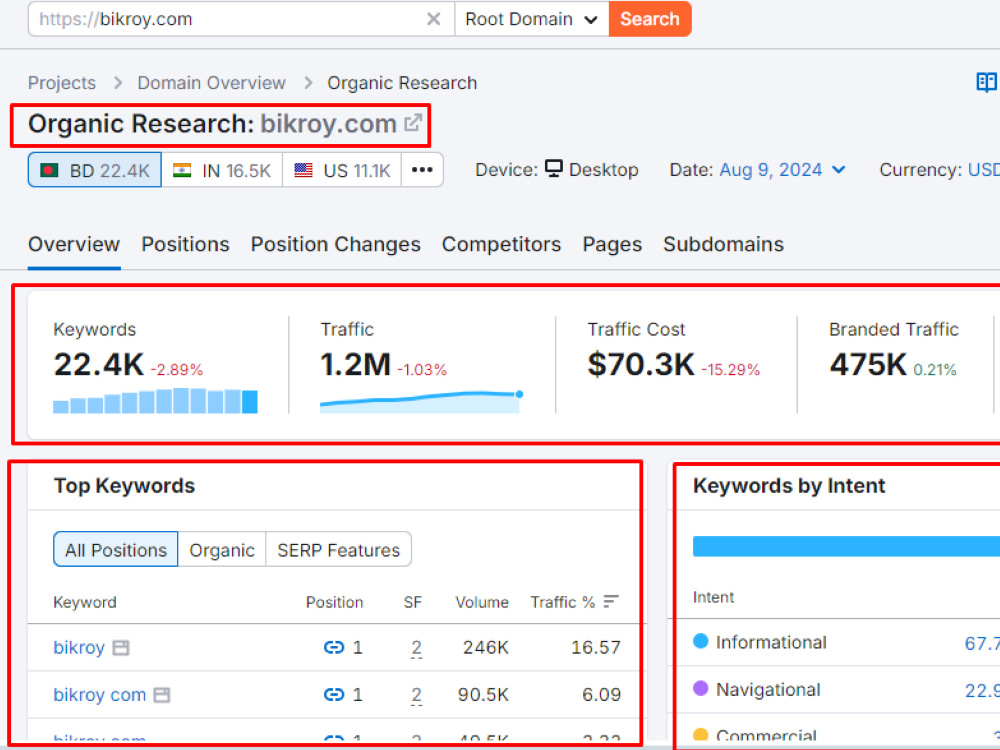Open the Competitors tab
Viewport: 1000px width, 750px height.
click(501, 244)
